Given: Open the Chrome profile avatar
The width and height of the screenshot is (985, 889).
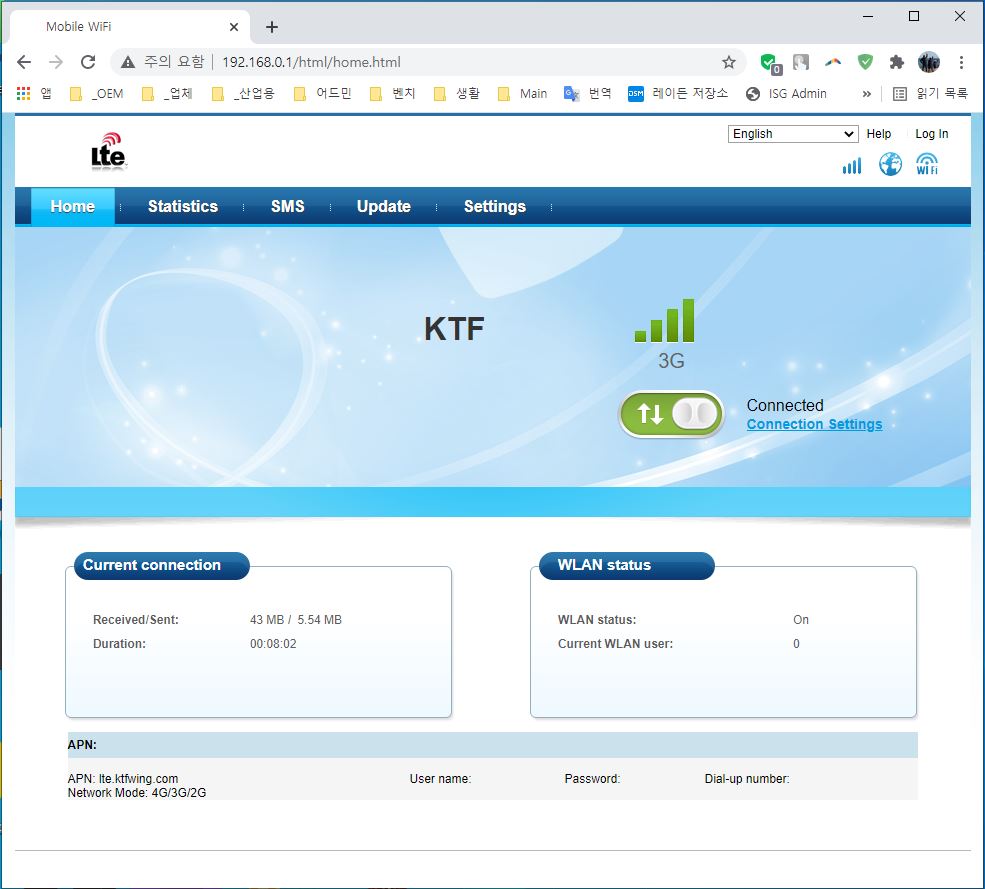Looking at the screenshot, I should click(929, 62).
